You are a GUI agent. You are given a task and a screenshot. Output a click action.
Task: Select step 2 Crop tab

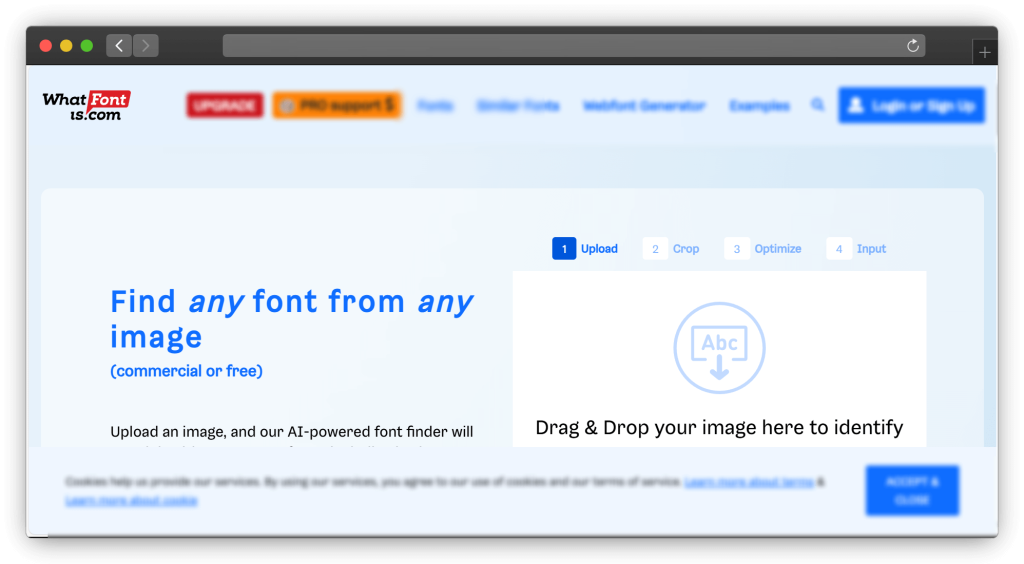[x=672, y=249]
